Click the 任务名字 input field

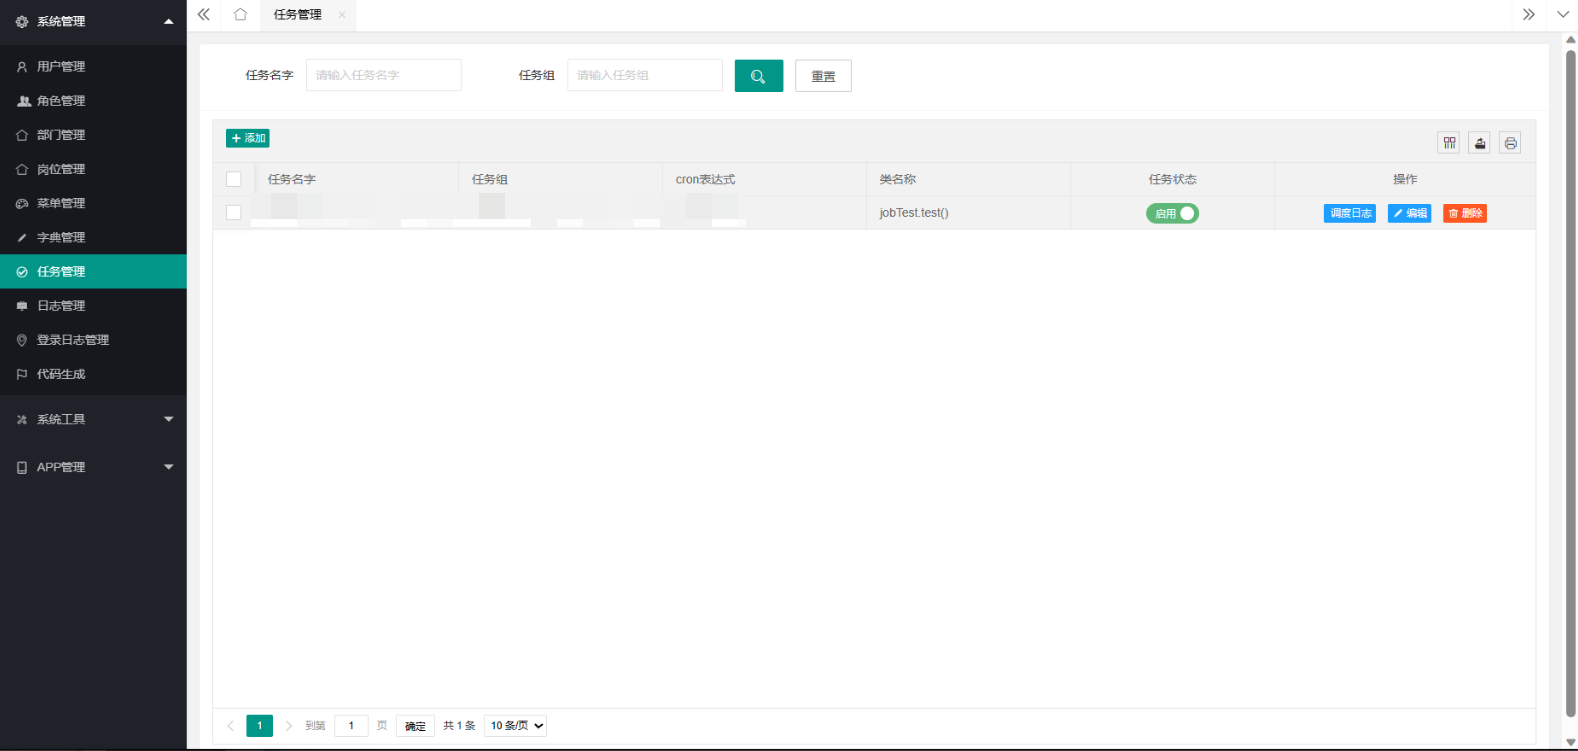(x=384, y=75)
